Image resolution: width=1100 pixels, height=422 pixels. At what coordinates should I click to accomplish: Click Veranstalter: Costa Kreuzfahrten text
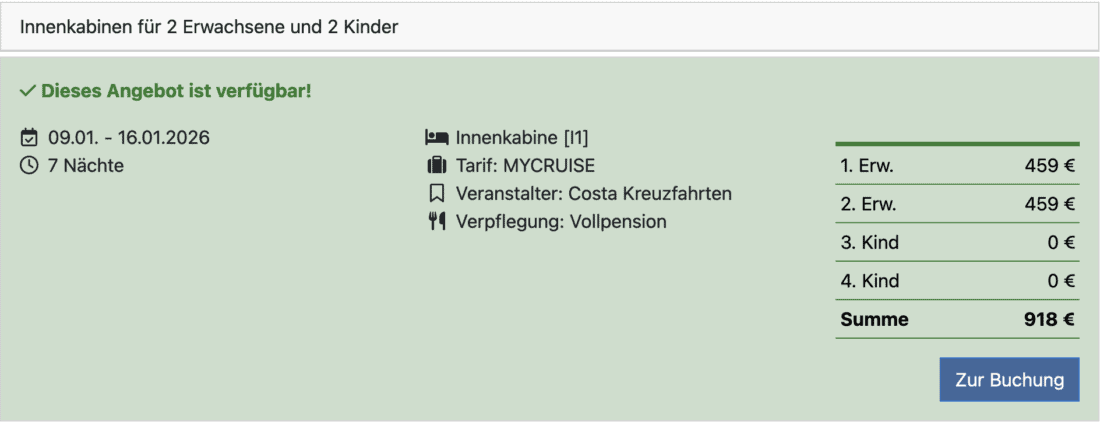point(594,194)
